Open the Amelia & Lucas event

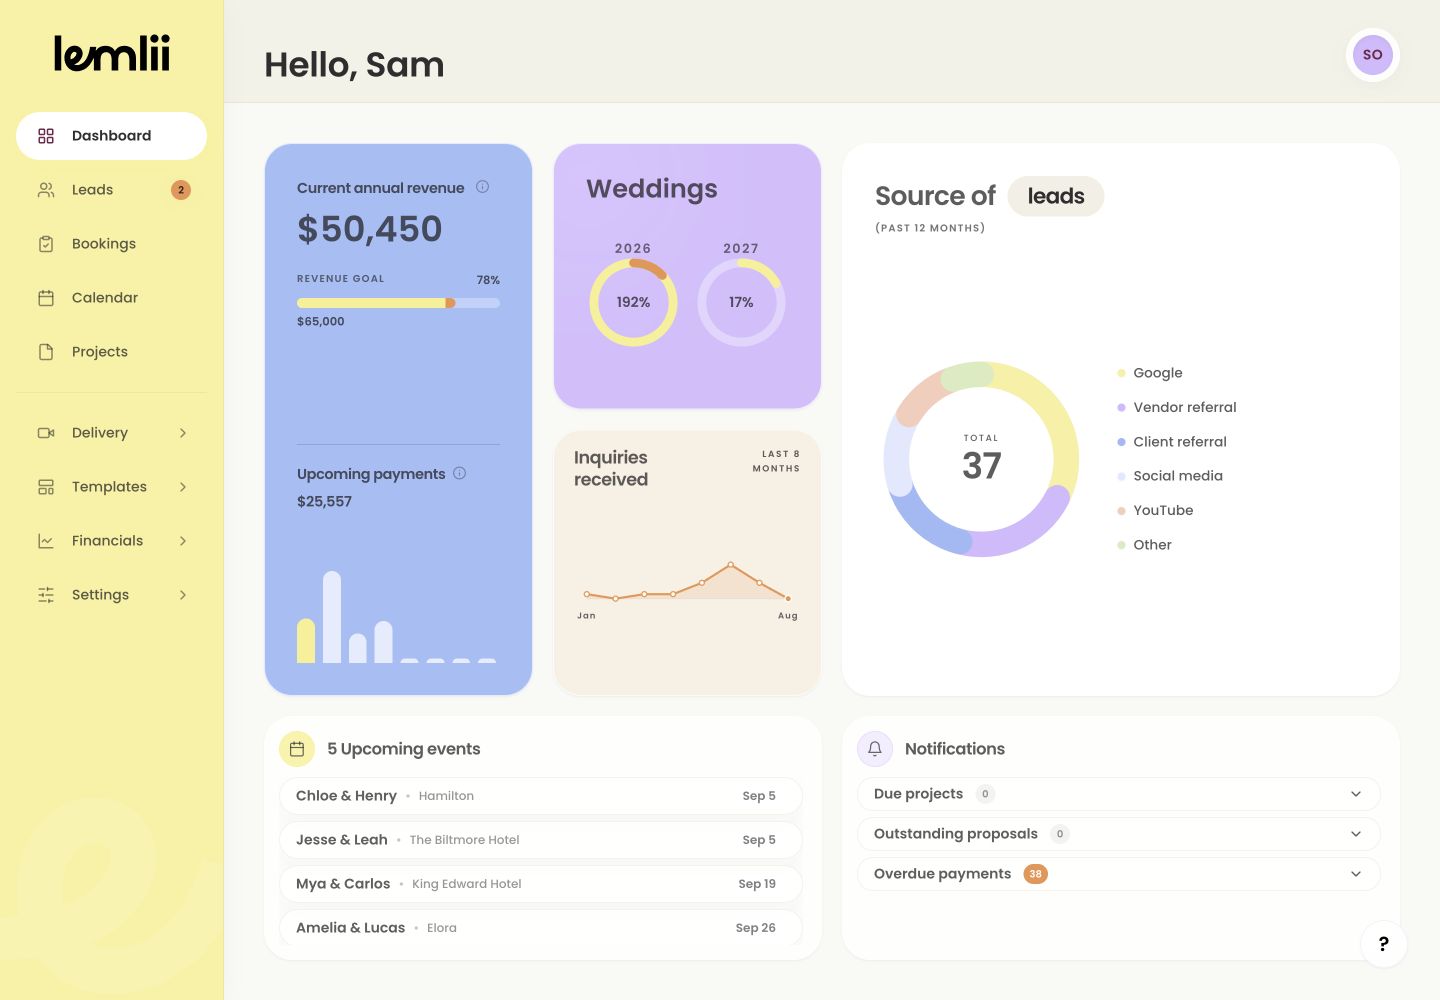pos(541,928)
